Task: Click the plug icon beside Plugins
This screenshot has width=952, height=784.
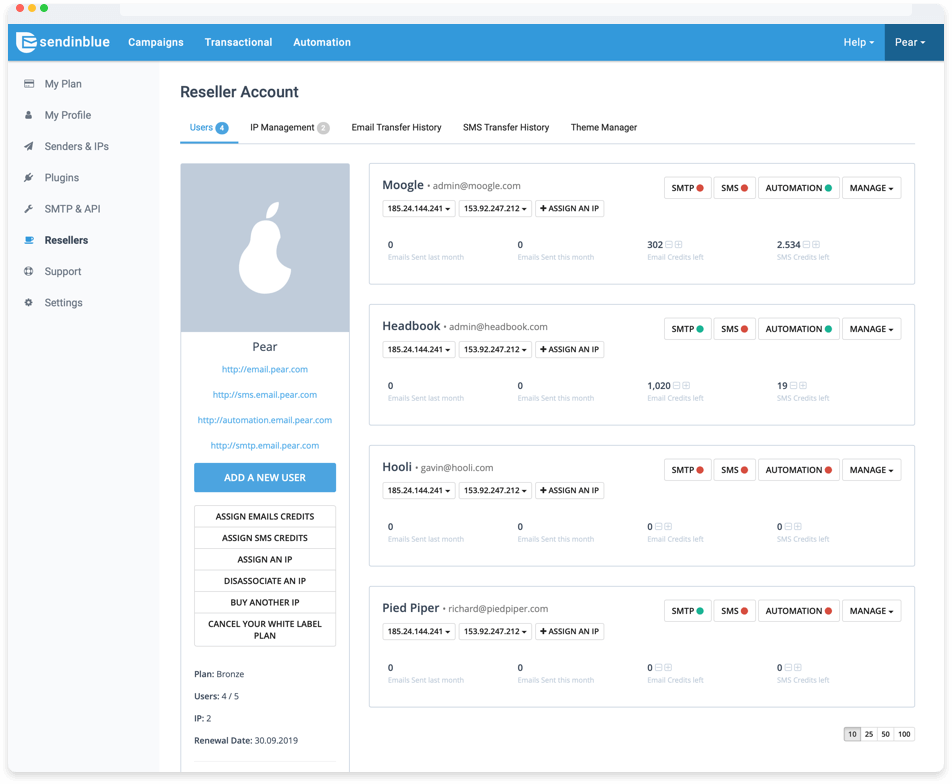Action: 29,177
